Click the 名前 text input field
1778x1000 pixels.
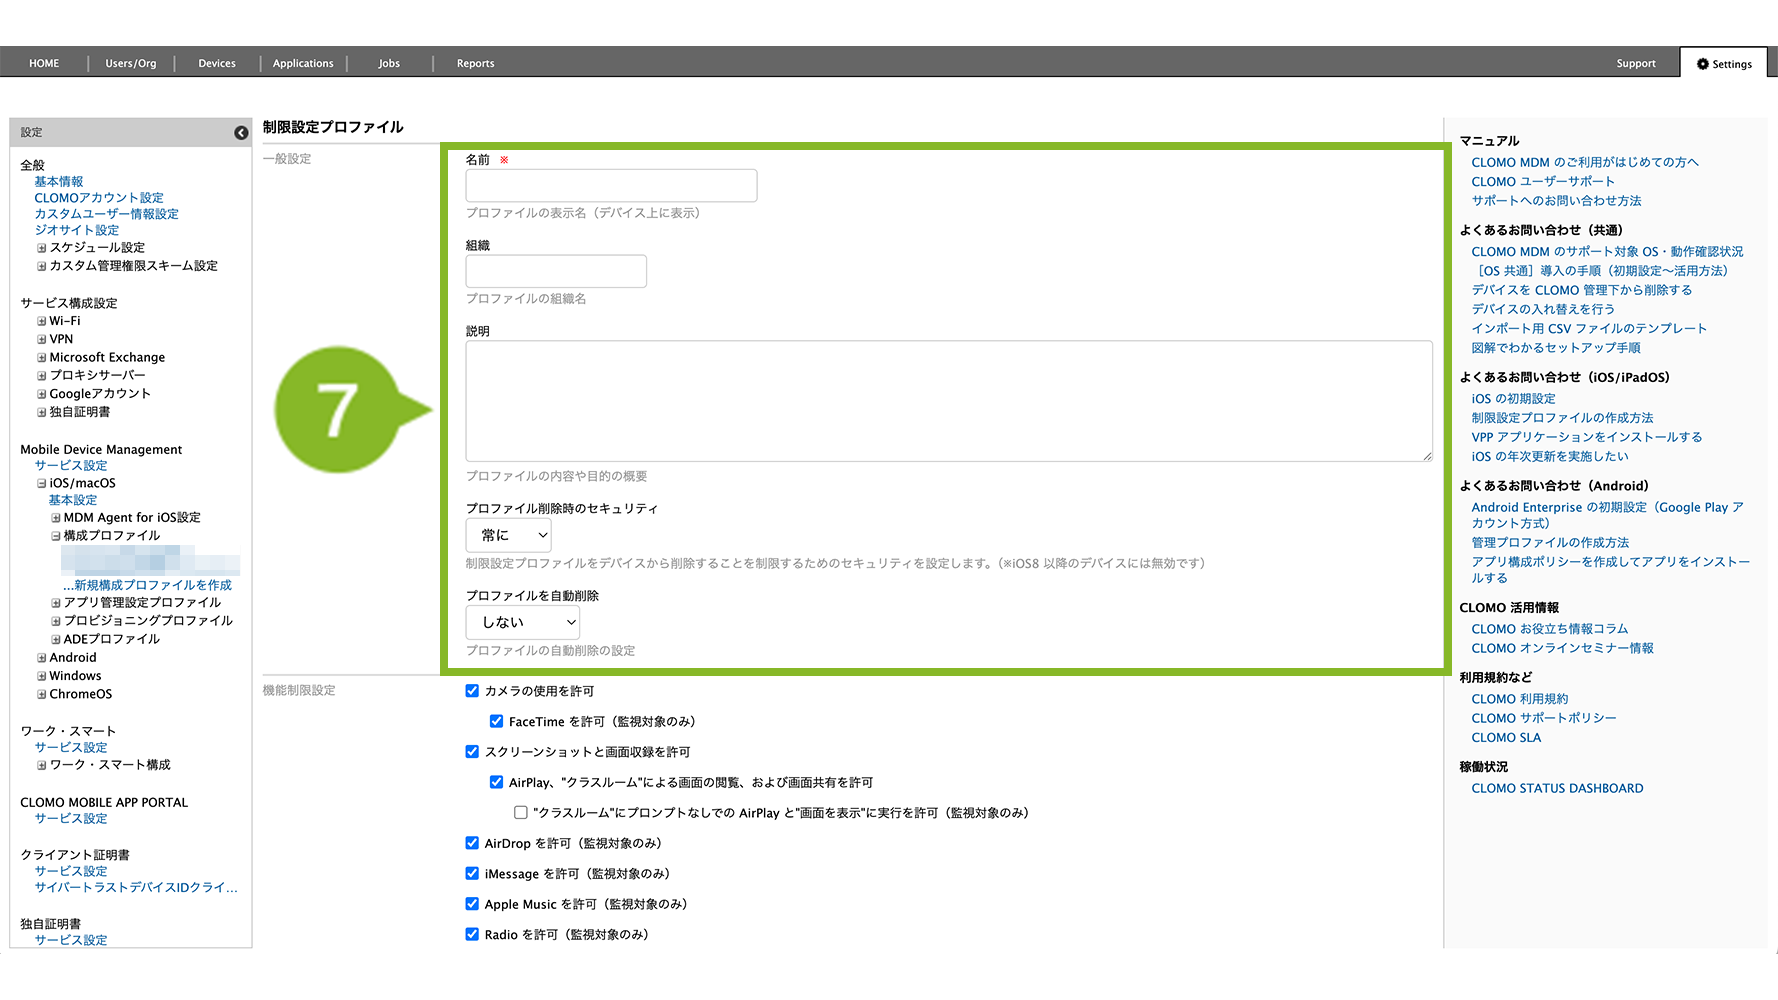click(x=611, y=186)
